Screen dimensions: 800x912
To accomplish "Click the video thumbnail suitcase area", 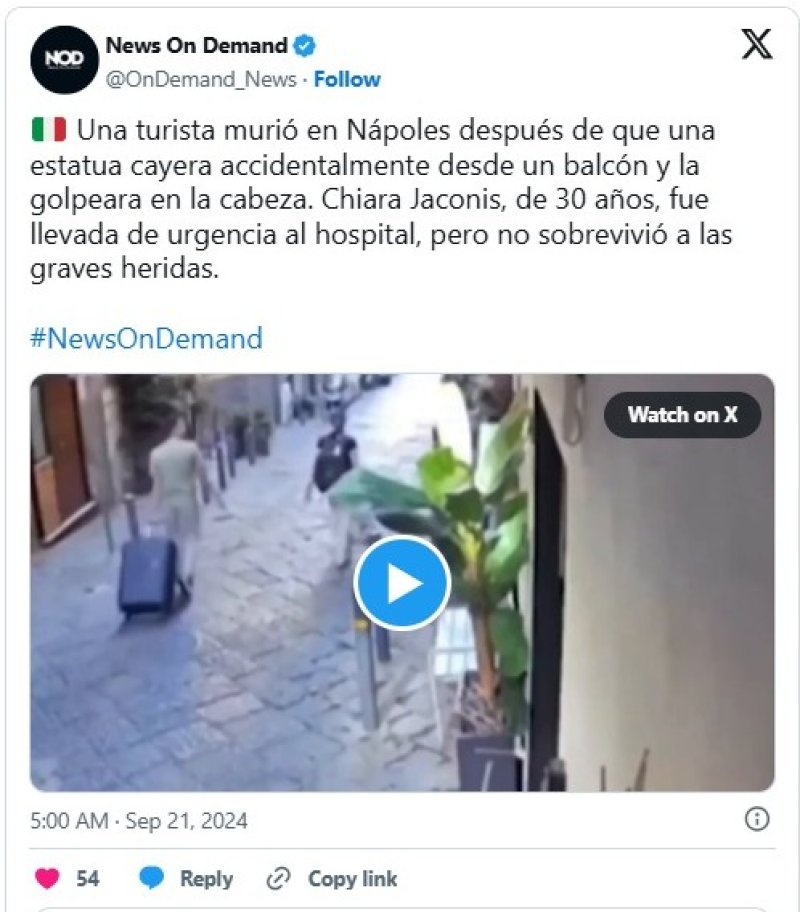I will click(150, 578).
